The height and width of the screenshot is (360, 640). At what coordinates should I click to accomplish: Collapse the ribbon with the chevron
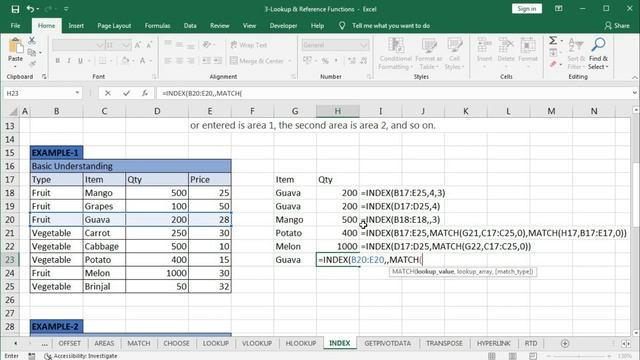[635, 78]
